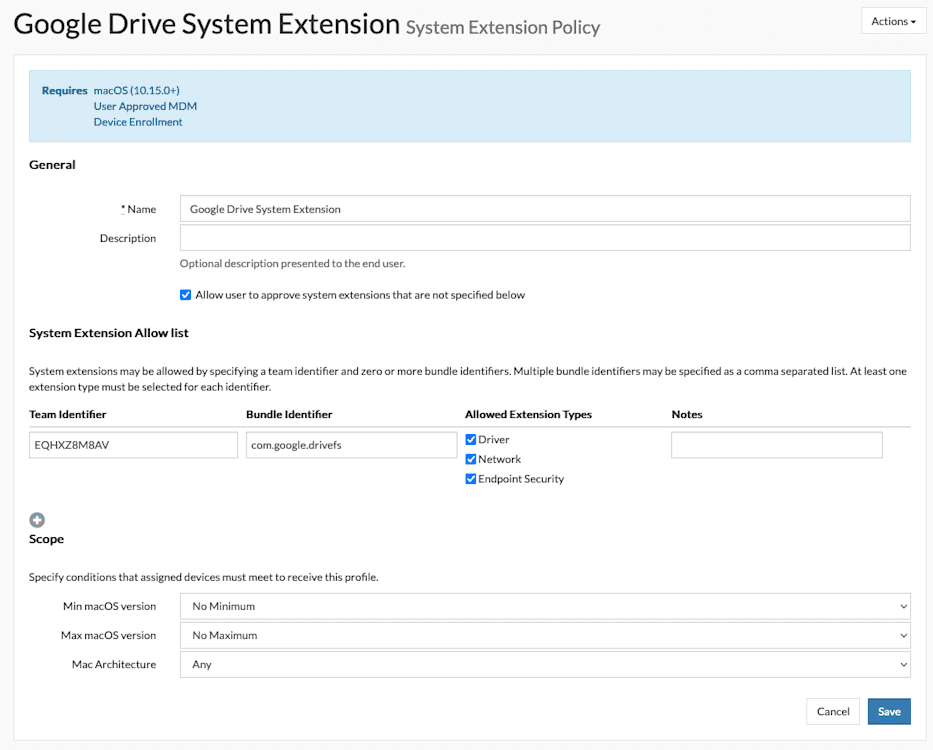Click the Bundle Identifier field com.google.drivefs
The width and height of the screenshot is (933, 750).
pyautogui.click(x=352, y=445)
